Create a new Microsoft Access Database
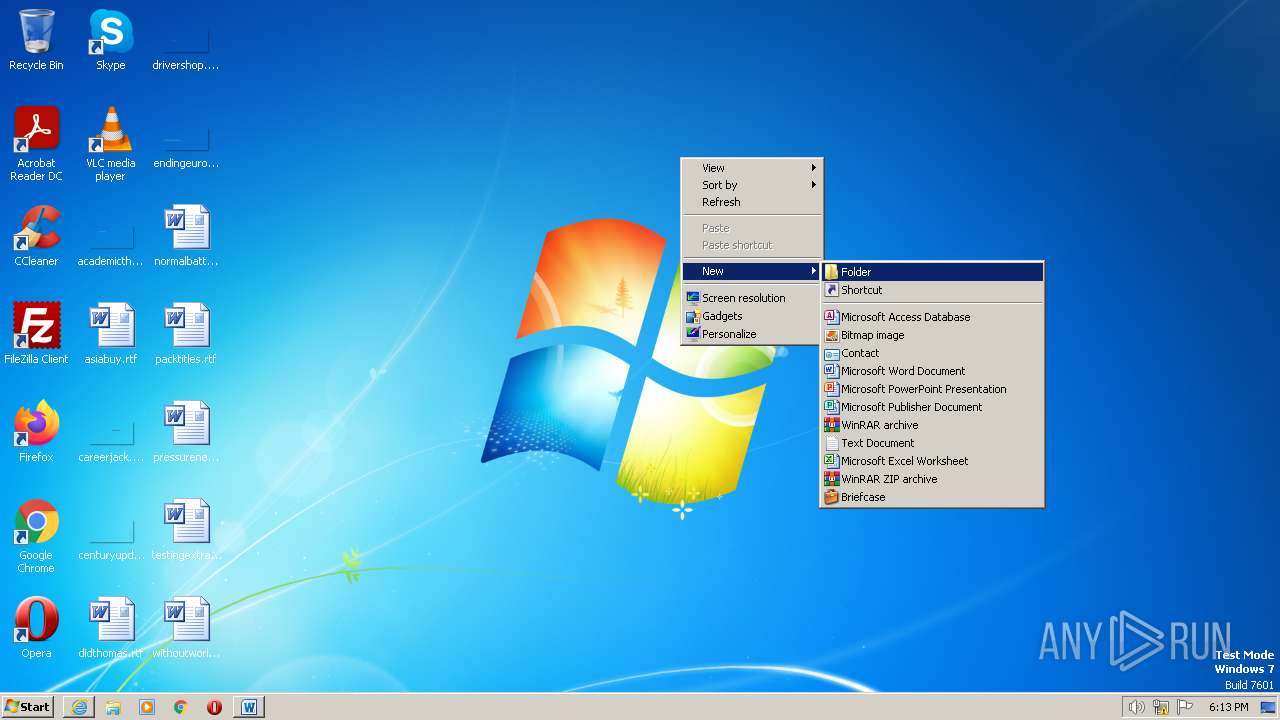This screenshot has width=1280, height=720. (x=933, y=317)
